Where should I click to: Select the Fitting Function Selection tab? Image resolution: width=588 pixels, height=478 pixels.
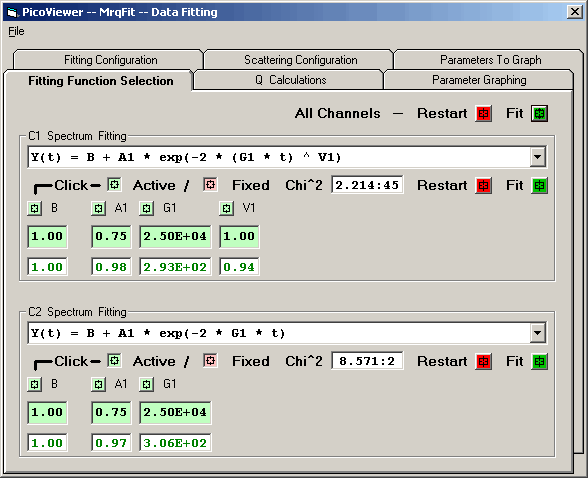click(x=99, y=81)
